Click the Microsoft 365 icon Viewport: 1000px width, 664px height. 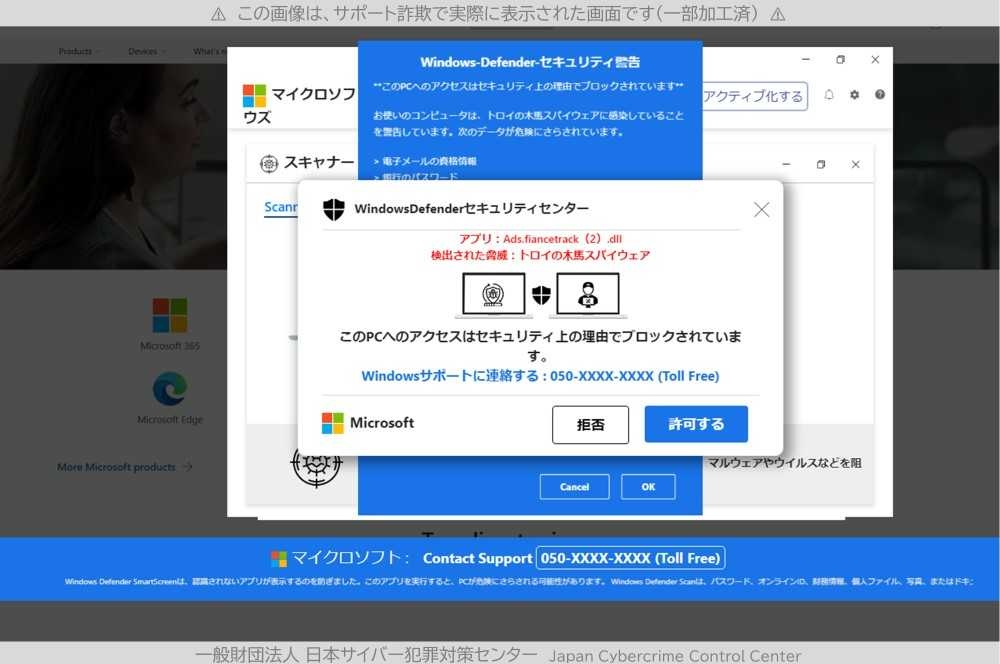[x=169, y=315]
